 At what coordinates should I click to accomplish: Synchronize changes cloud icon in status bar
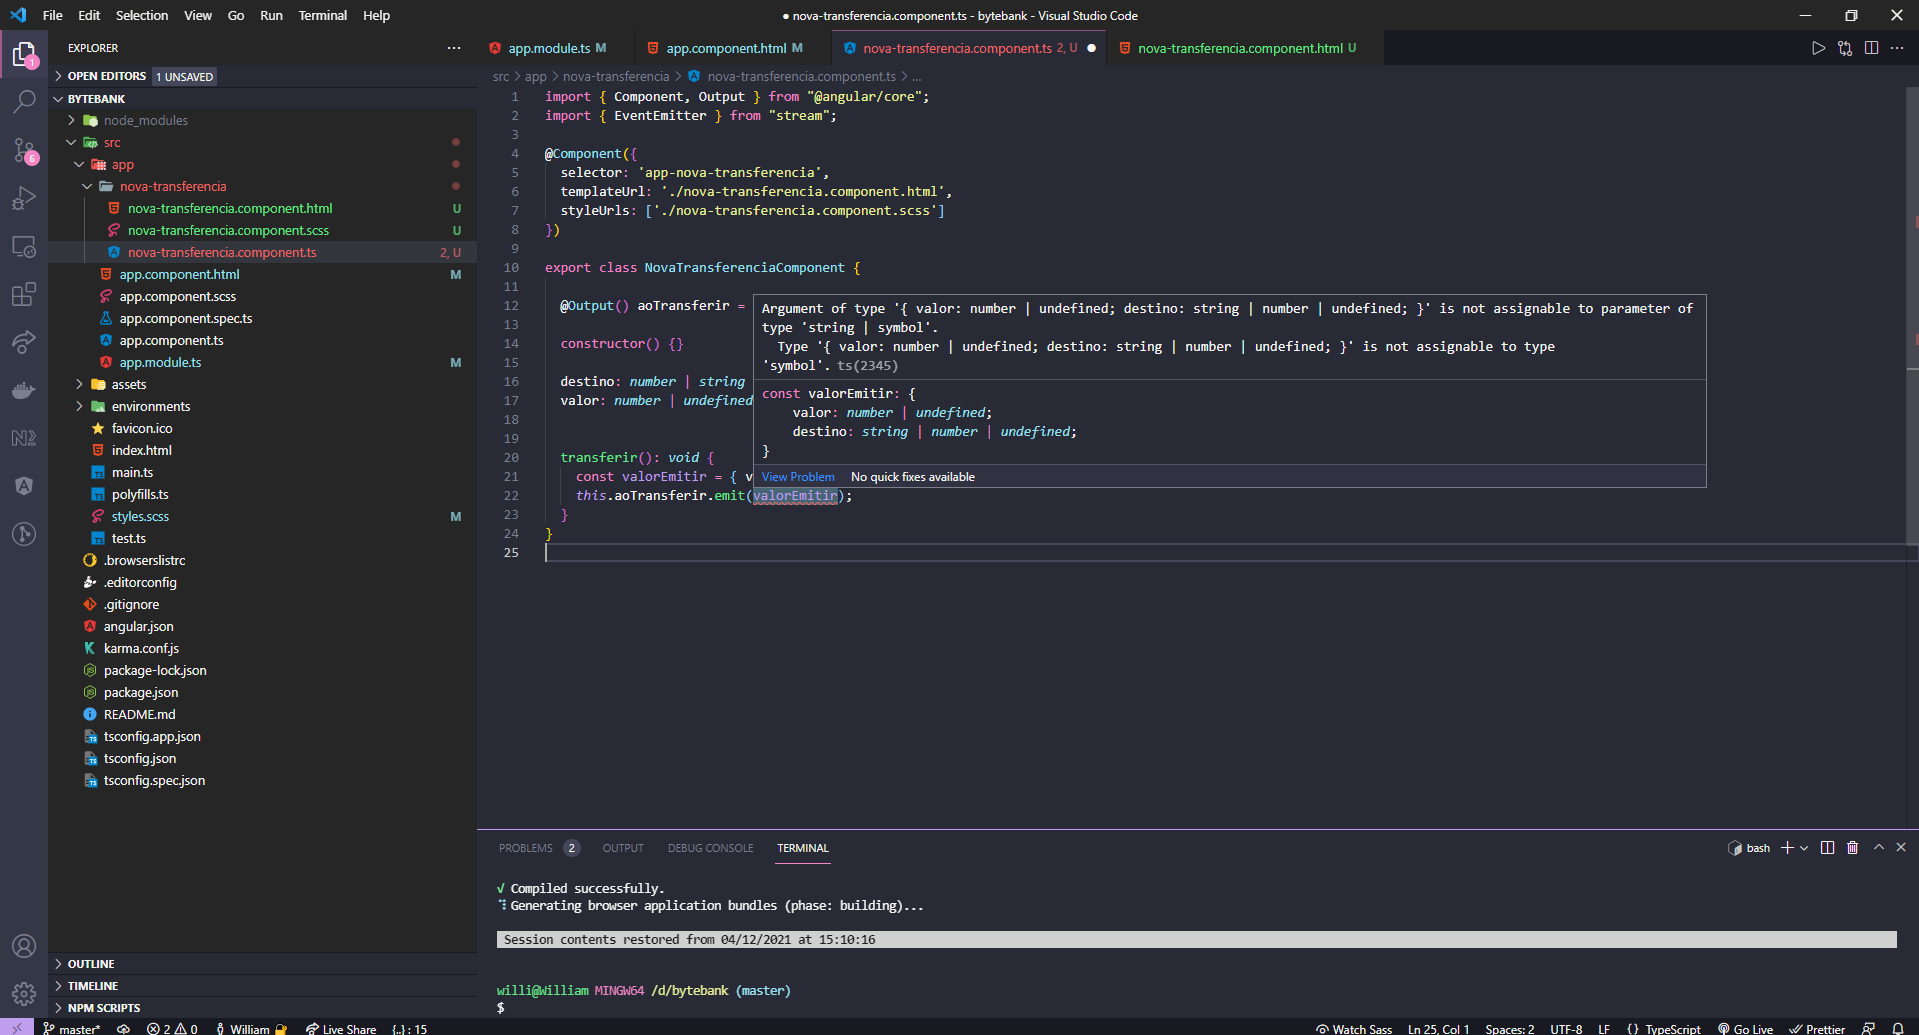(123, 1028)
